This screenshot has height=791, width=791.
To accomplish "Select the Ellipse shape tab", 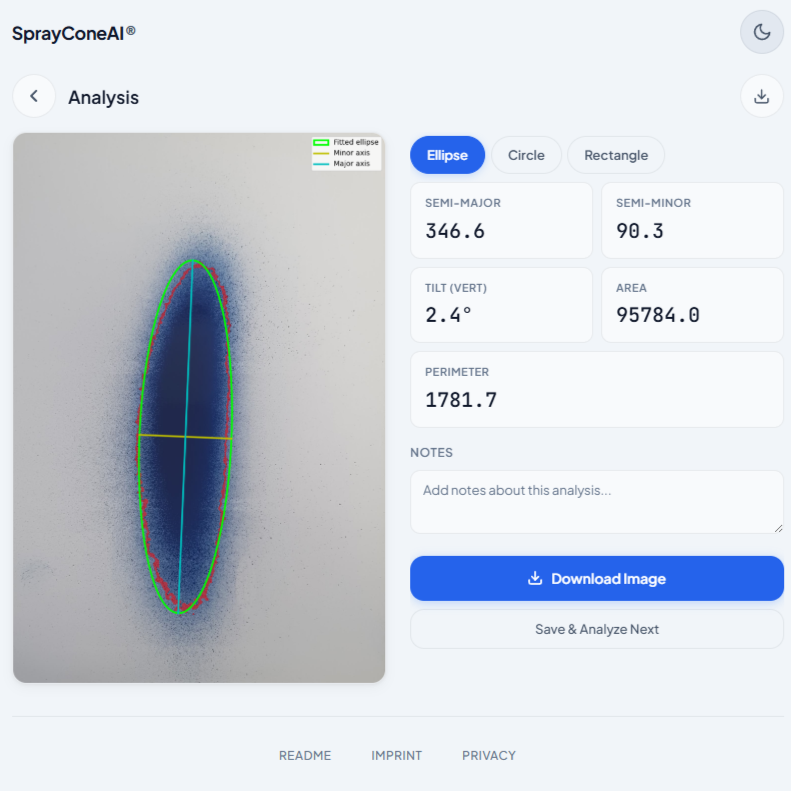I will [447, 155].
